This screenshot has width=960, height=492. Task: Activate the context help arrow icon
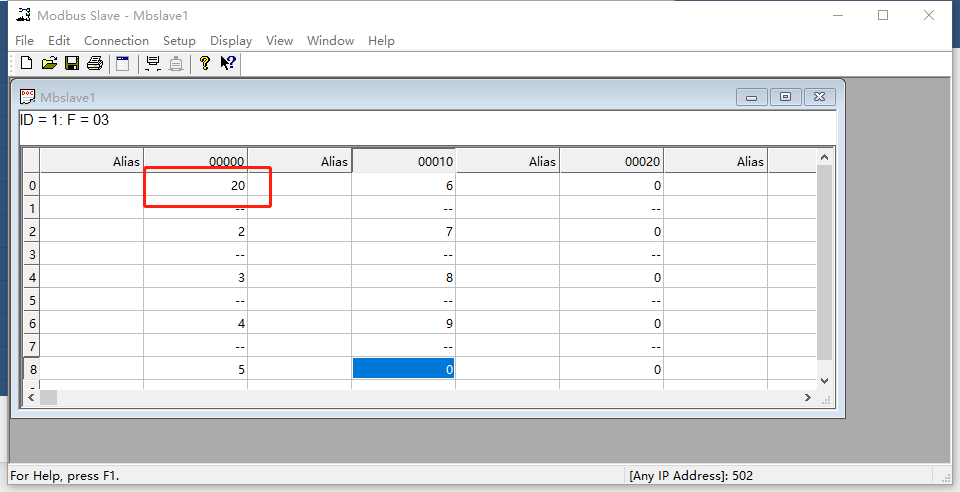tap(228, 63)
